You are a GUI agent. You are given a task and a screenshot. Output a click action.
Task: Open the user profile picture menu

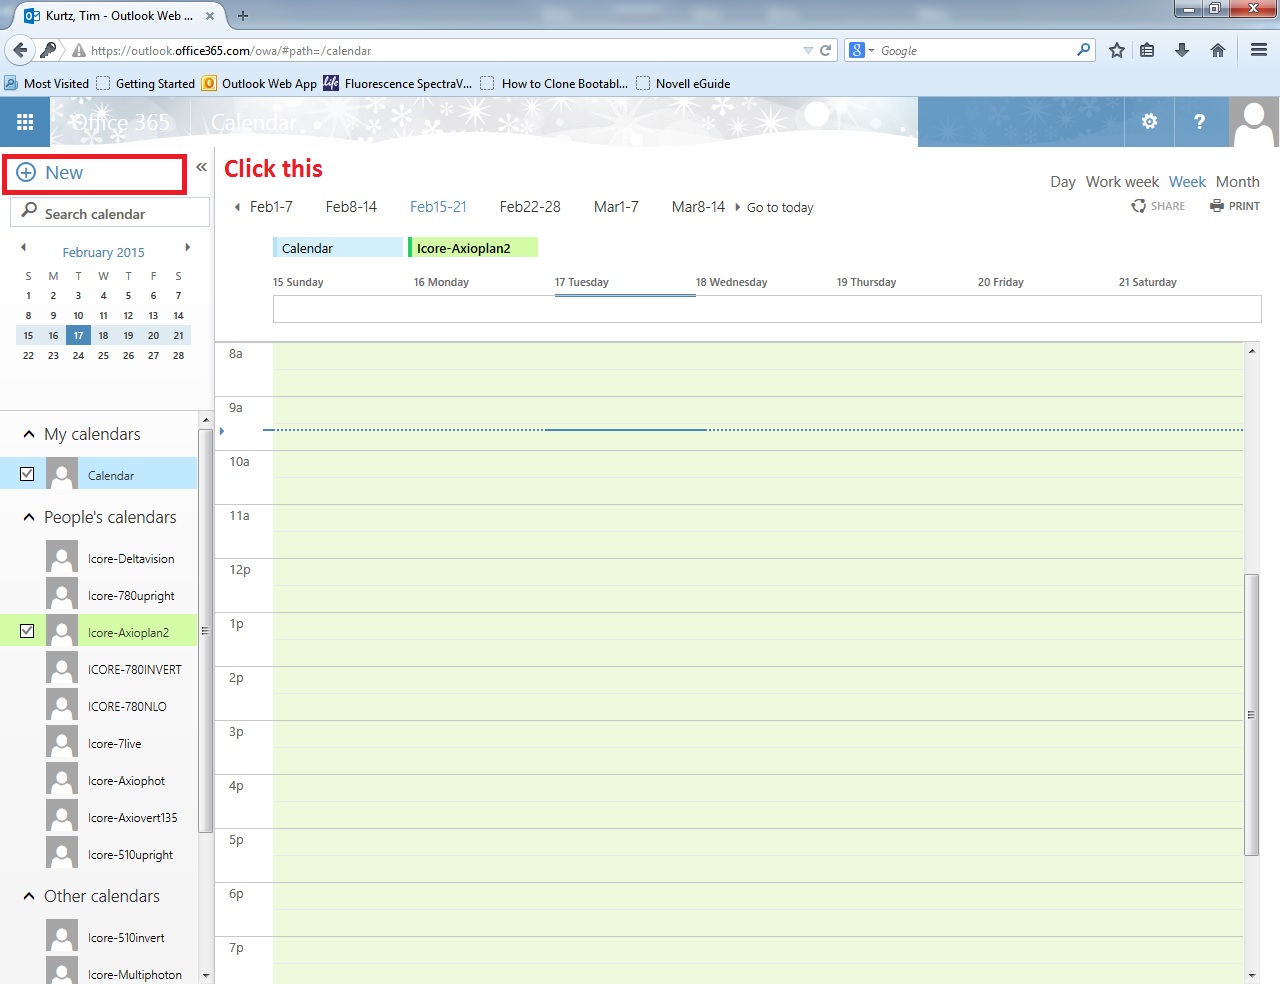point(1253,122)
